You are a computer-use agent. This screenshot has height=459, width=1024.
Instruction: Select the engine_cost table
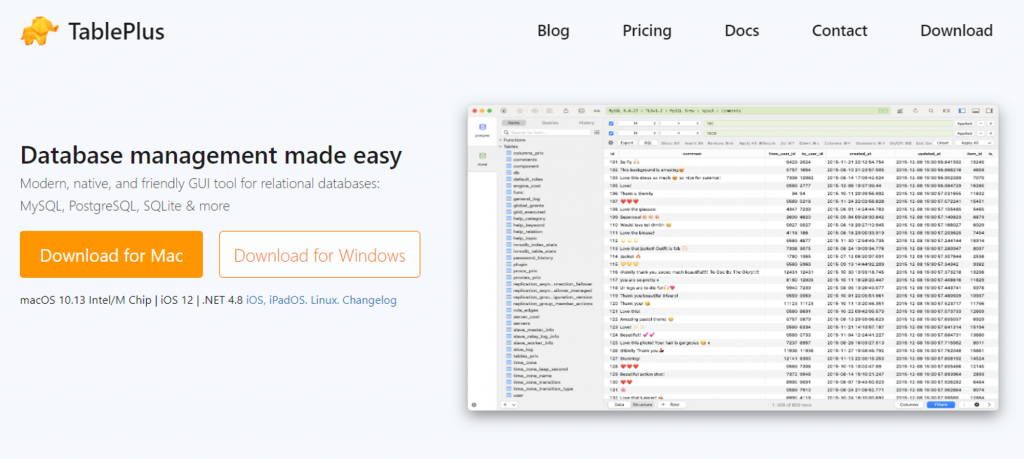pos(523,185)
